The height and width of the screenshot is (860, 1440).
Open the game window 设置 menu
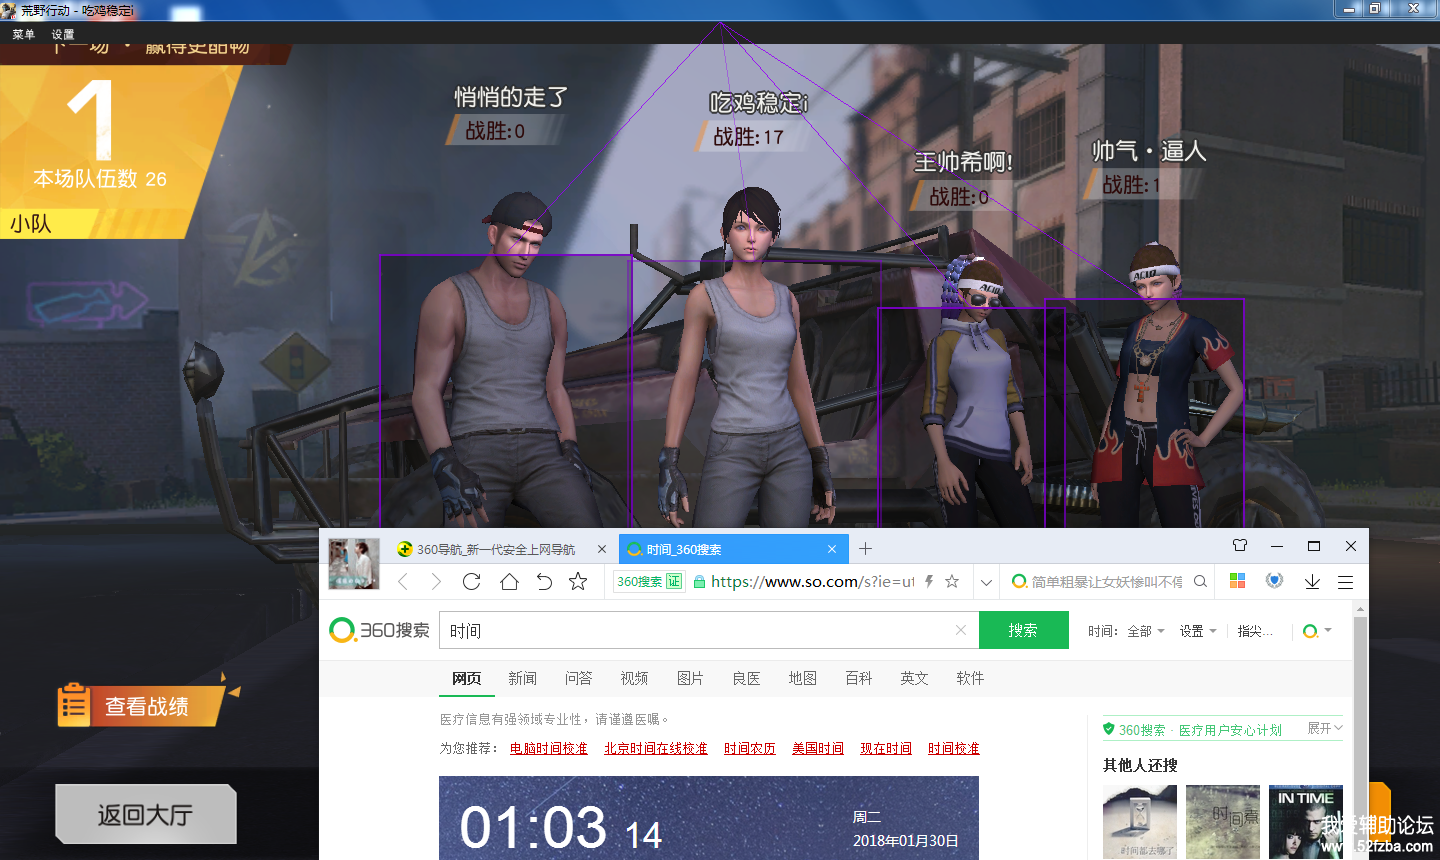pos(63,34)
